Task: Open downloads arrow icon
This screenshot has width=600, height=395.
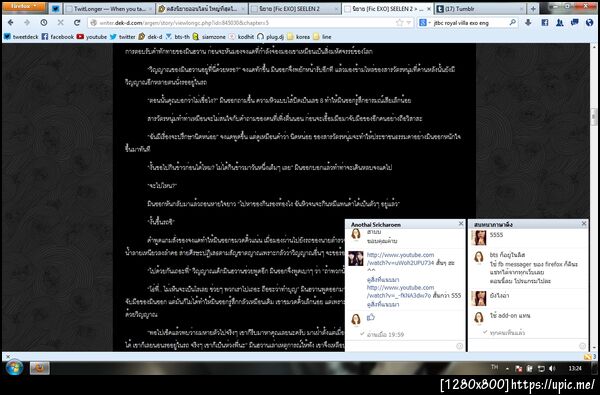Action: coord(528,23)
